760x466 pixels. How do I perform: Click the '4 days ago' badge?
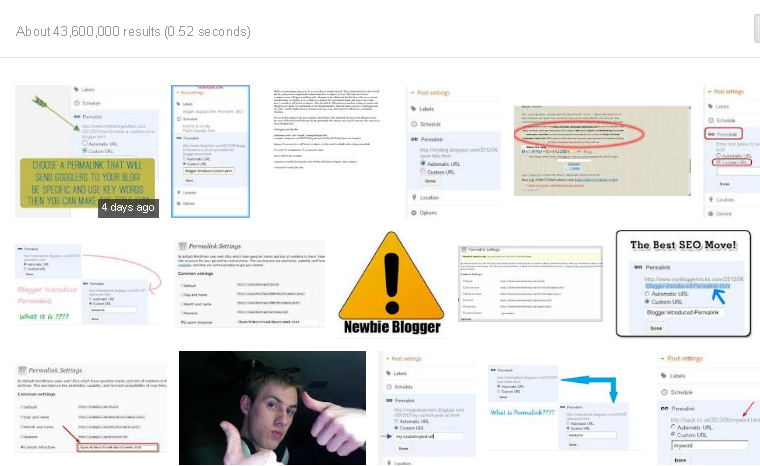pos(127,208)
